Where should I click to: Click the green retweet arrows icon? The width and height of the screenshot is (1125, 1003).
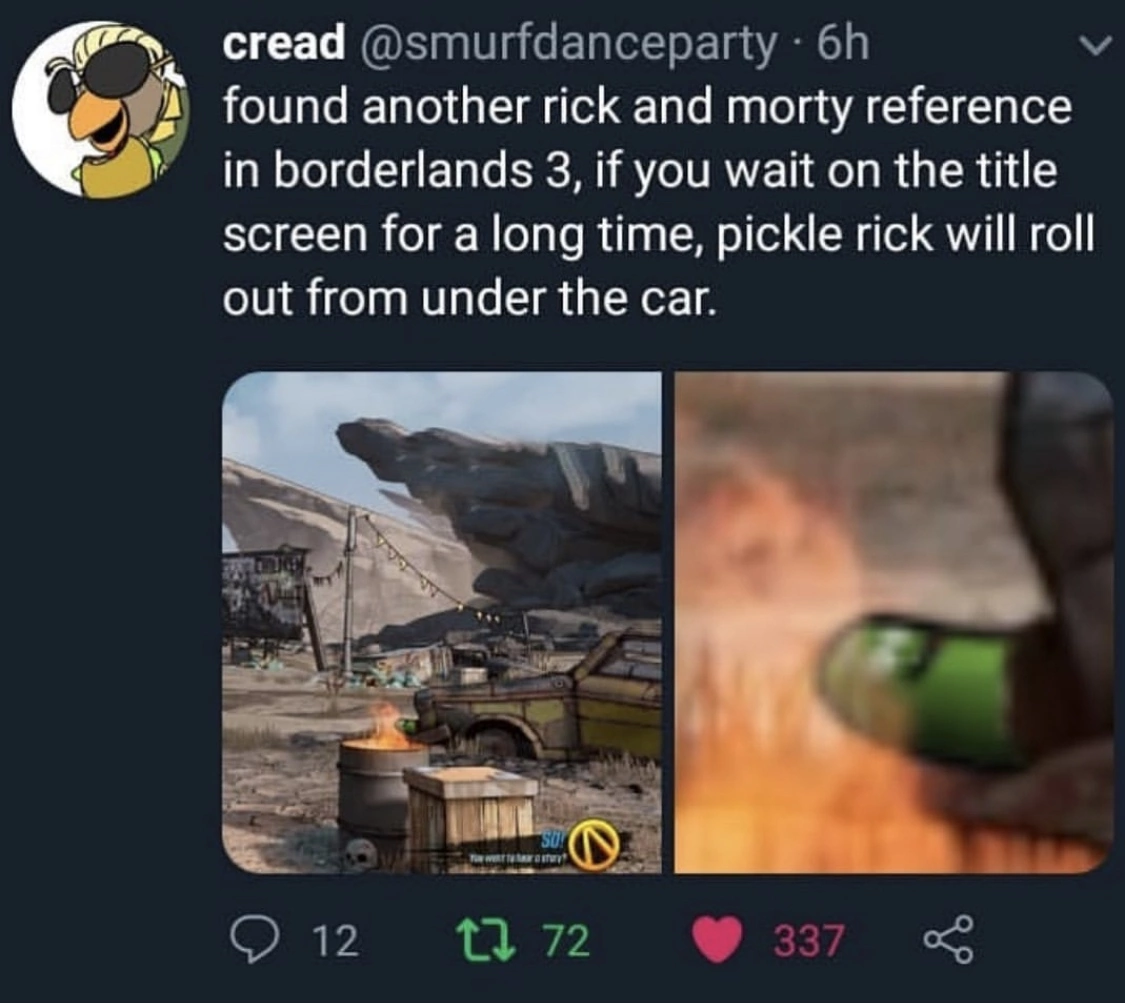487,940
